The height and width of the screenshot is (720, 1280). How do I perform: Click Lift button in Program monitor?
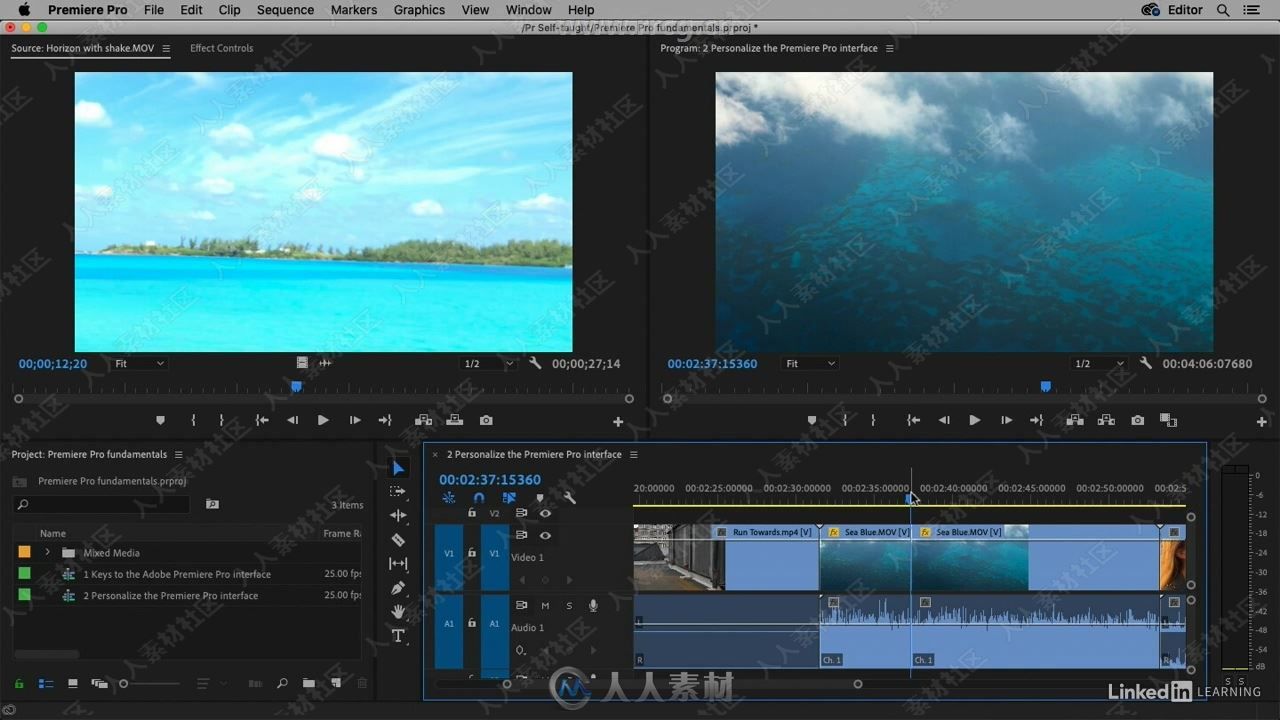point(1075,421)
